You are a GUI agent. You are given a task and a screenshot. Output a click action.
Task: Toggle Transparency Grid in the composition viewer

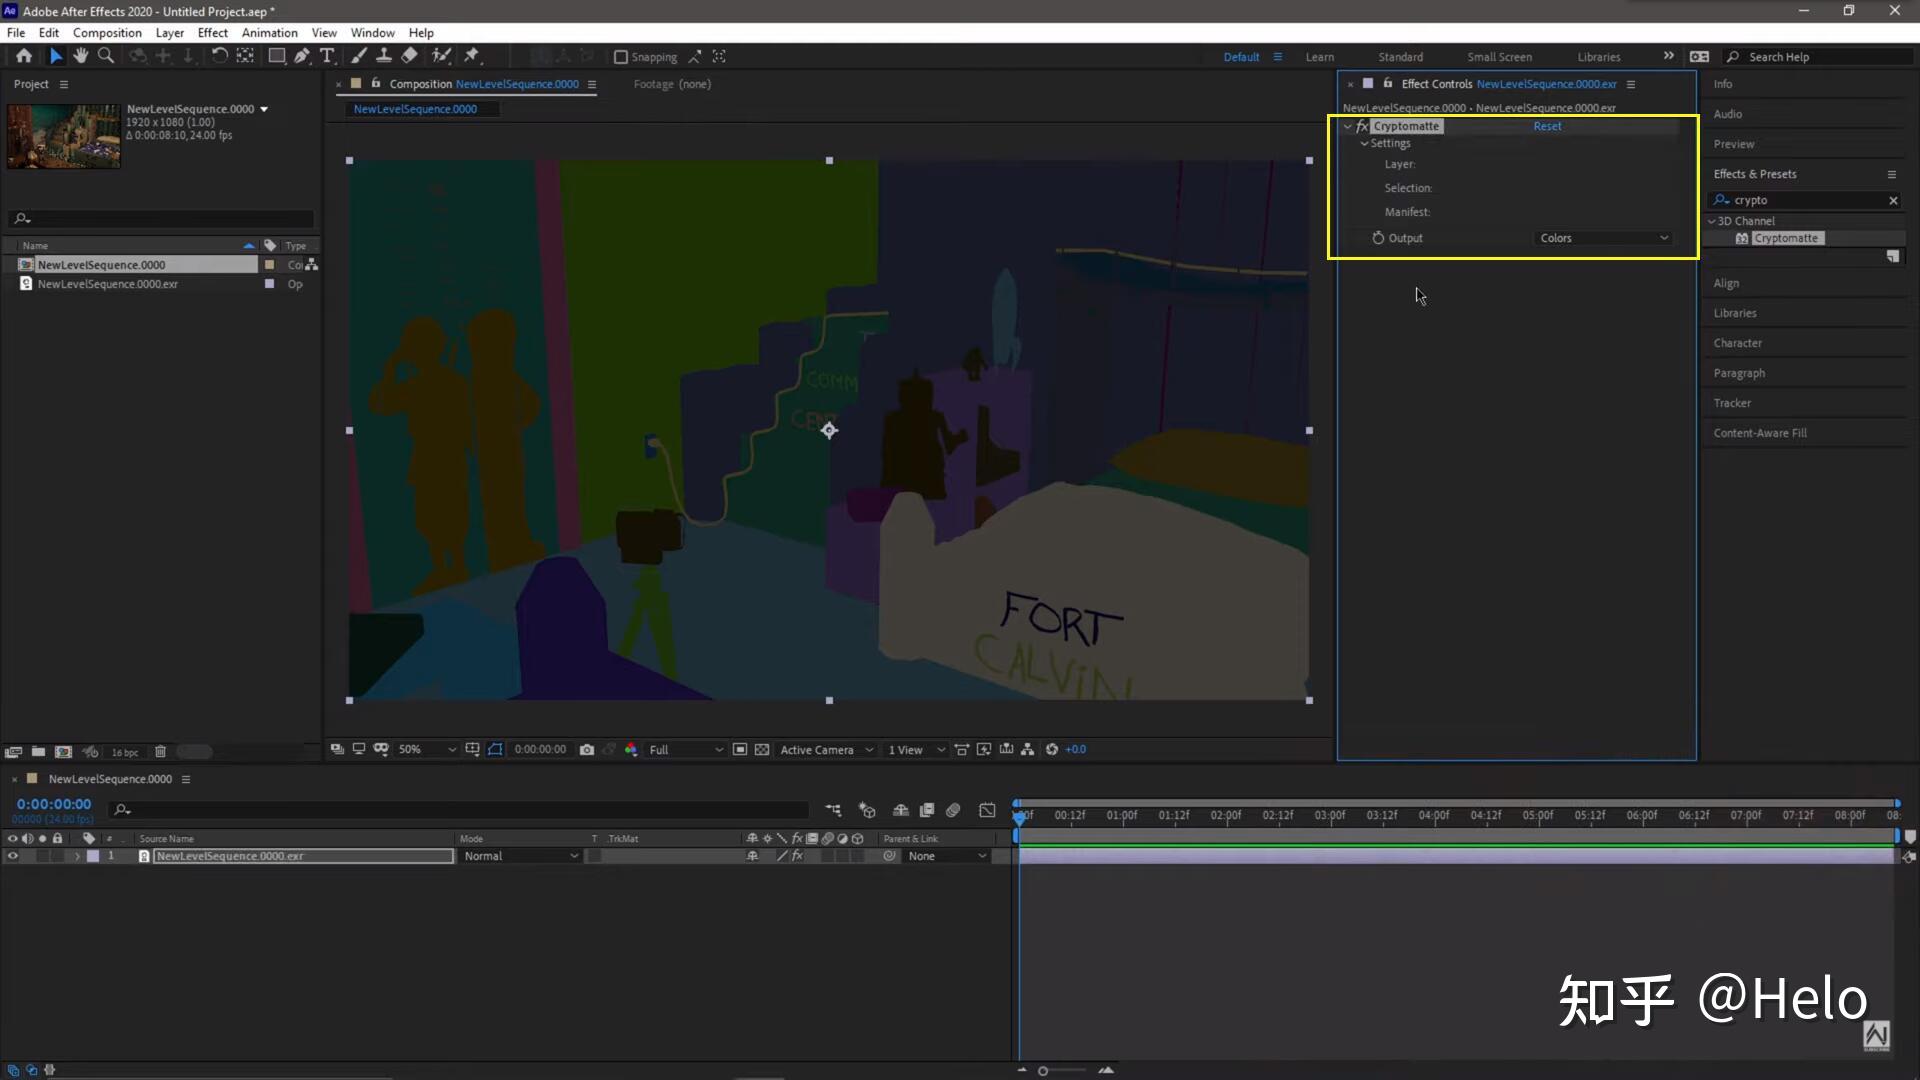point(762,749)
